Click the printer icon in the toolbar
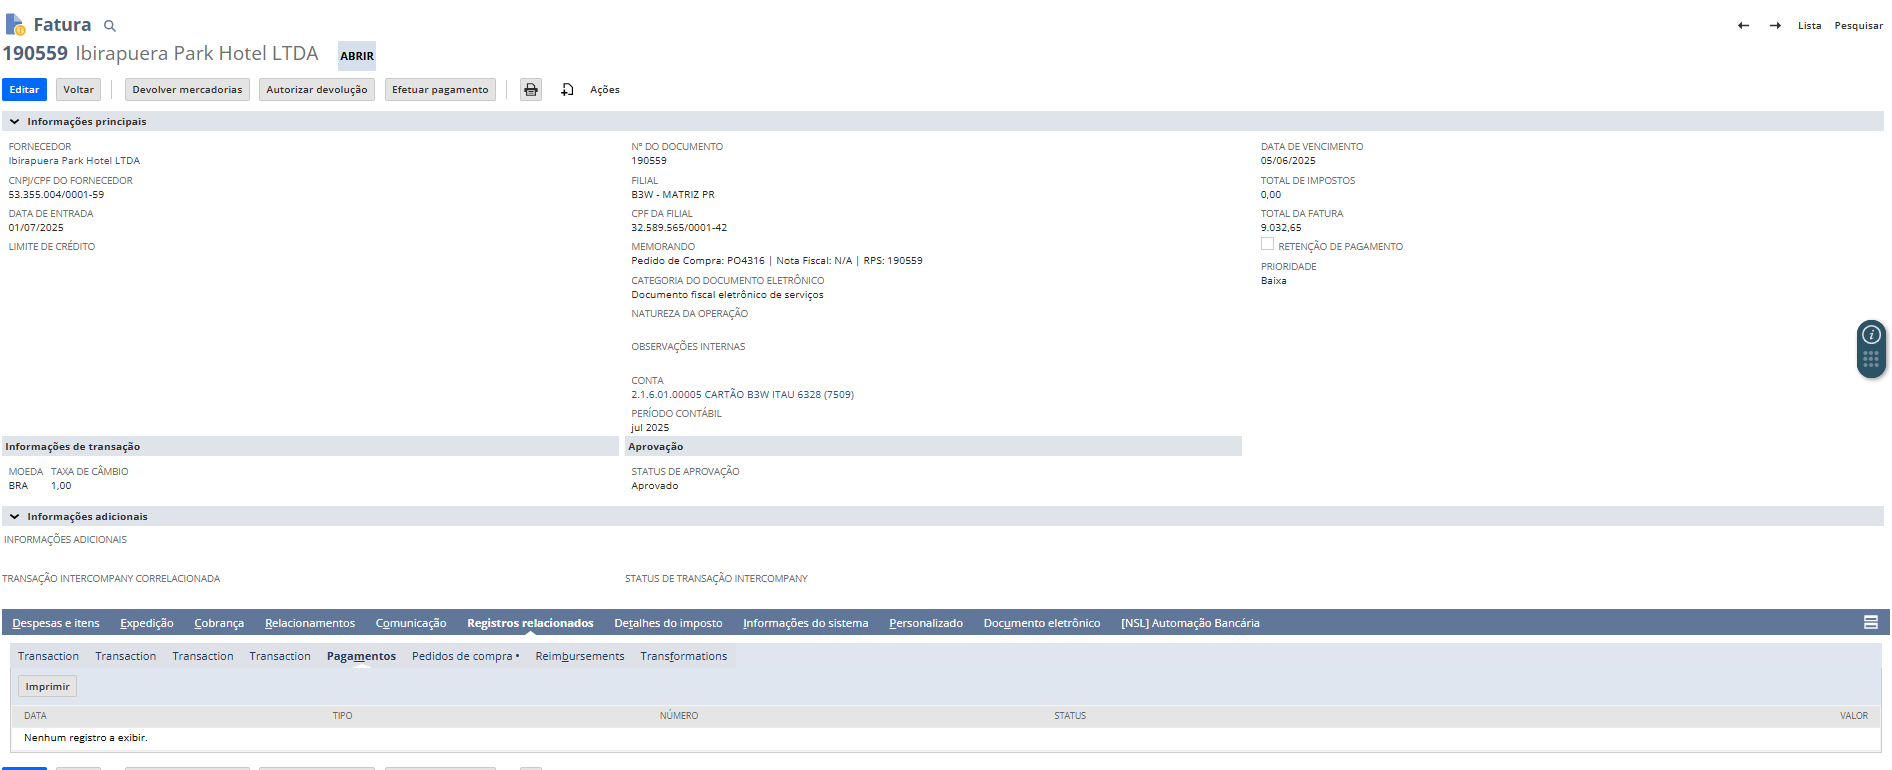This screenshot has height=770, width=1892. point(531,90)
